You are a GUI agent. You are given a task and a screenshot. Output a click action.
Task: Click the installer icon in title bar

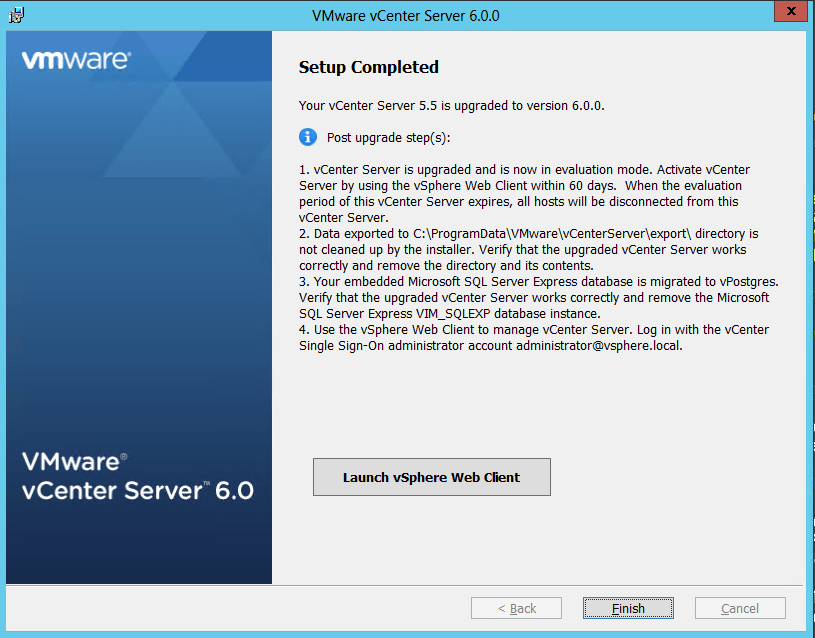pos(16,15)
